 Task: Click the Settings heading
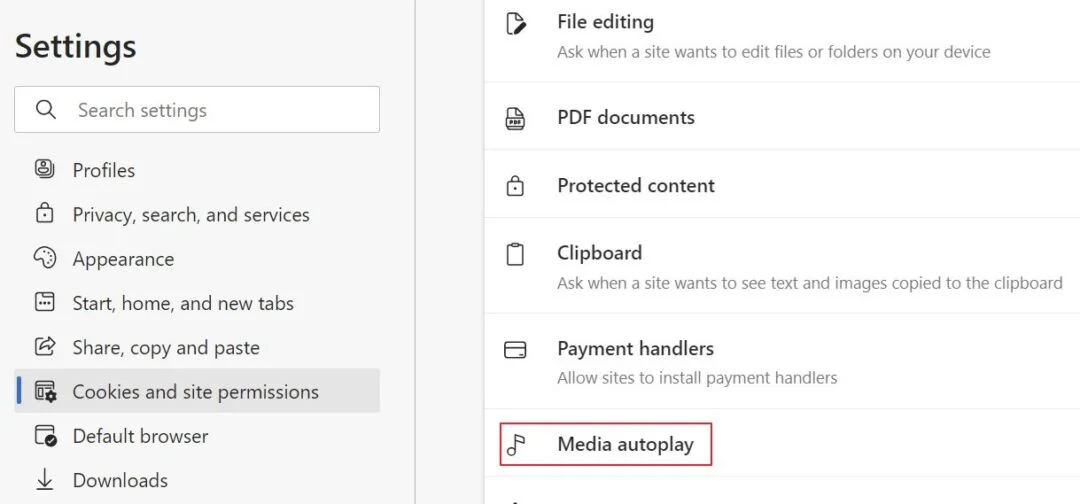76,47
